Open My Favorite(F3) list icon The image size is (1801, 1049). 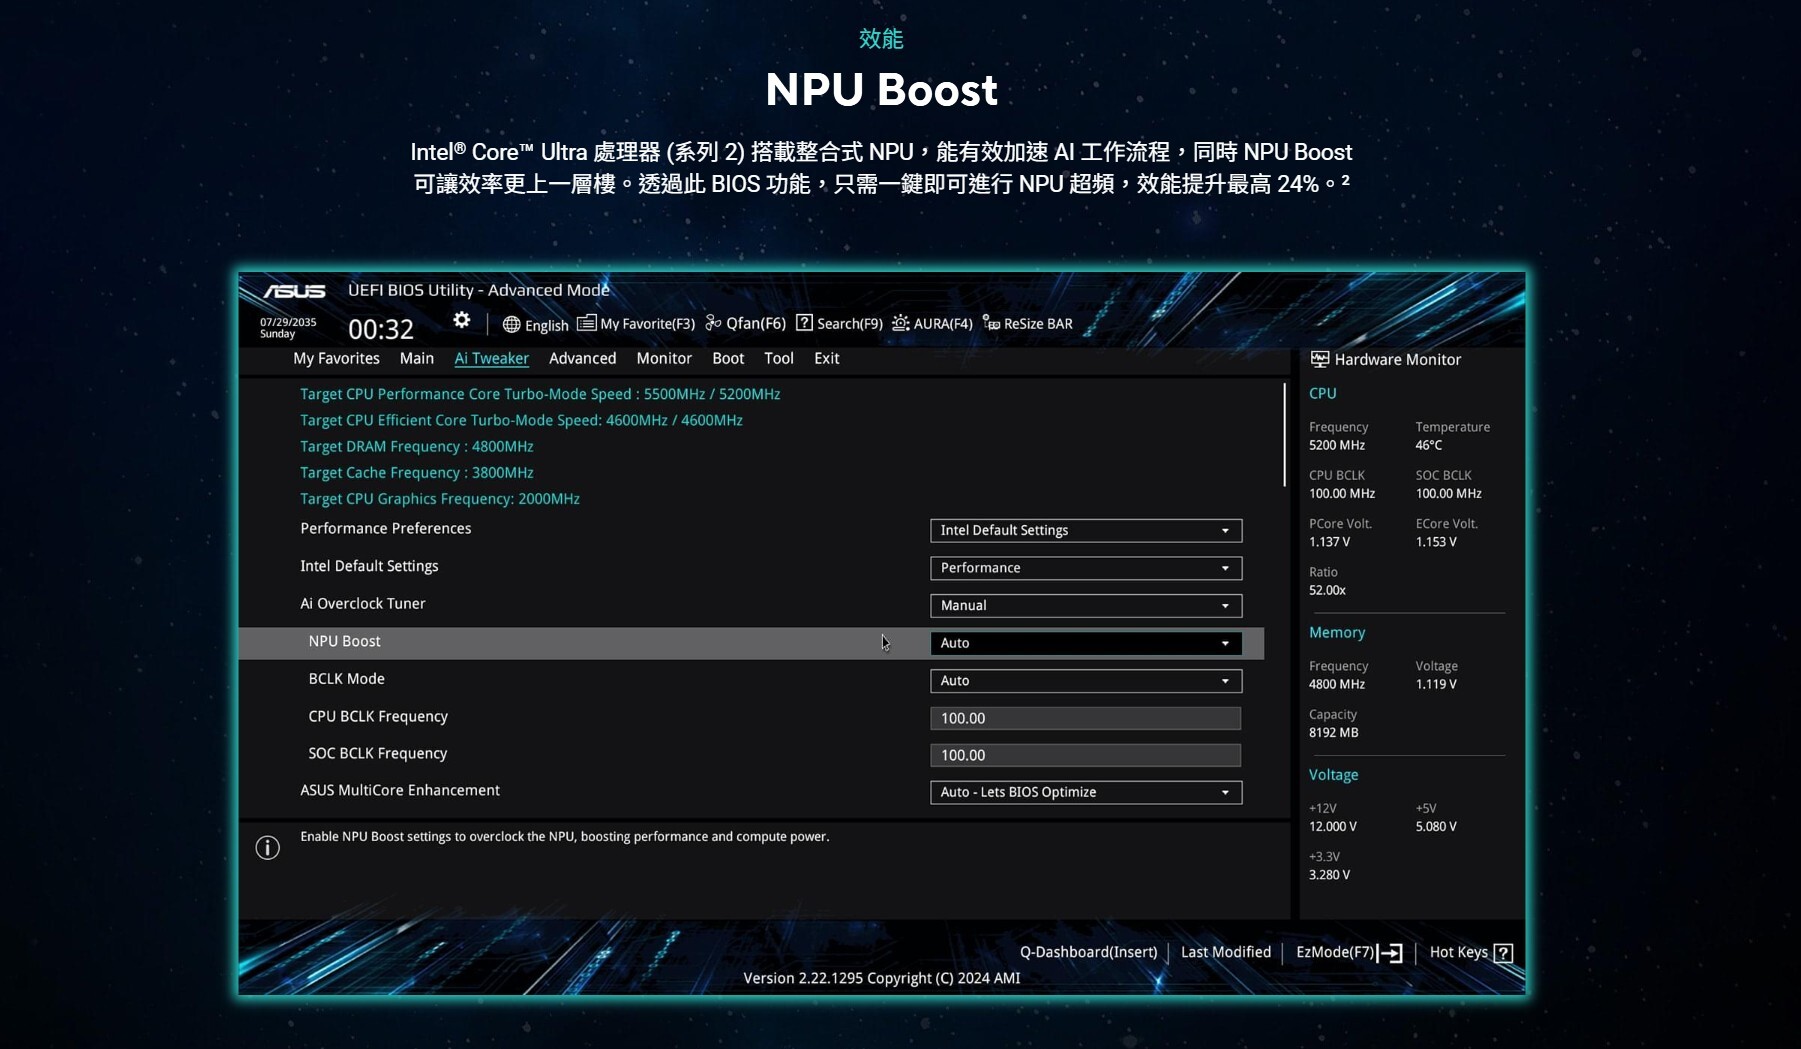pos(587,323)
